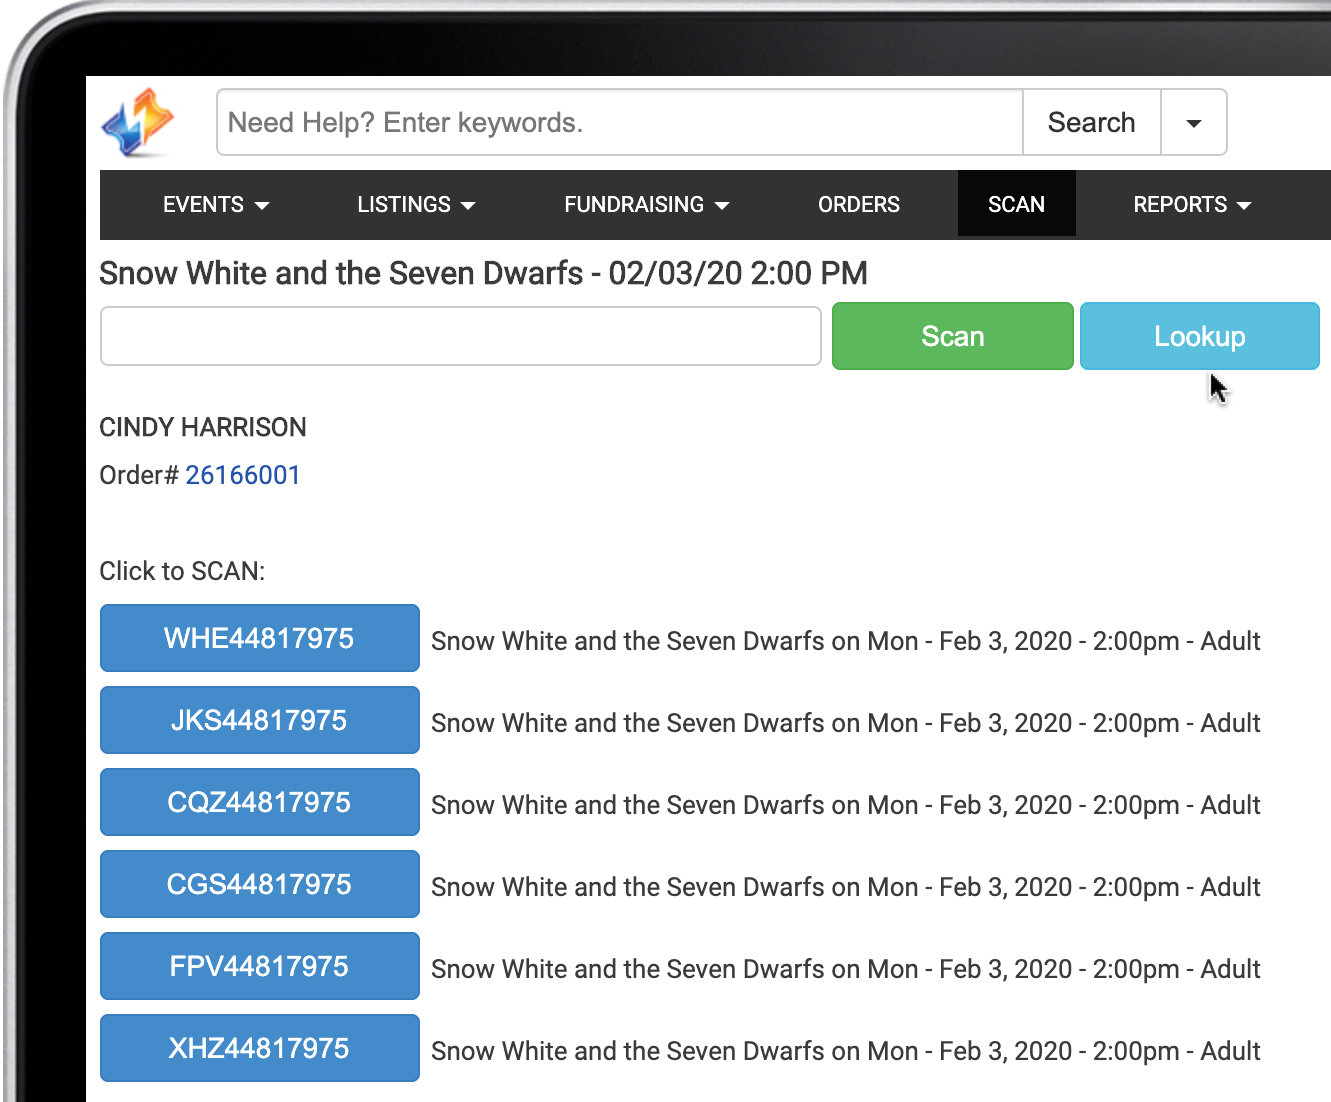Screen dimensions: 1331x1102
Task: Click the blue Lookup button
Action: point(1200,336)
